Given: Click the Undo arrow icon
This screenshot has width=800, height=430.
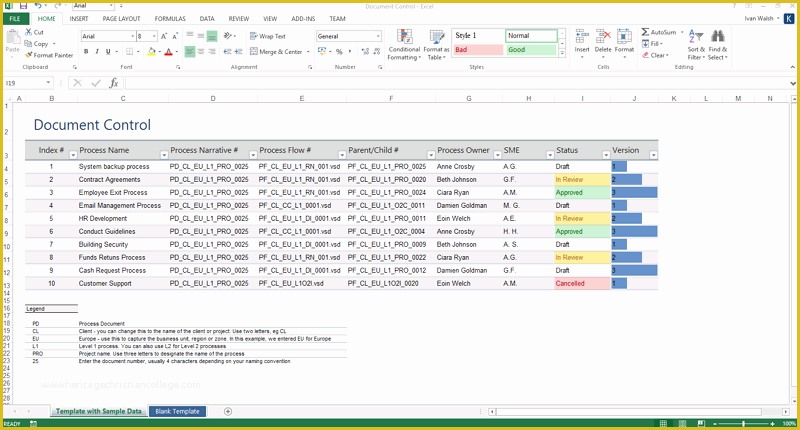Looking at the screenshot, I should point(39,6).
